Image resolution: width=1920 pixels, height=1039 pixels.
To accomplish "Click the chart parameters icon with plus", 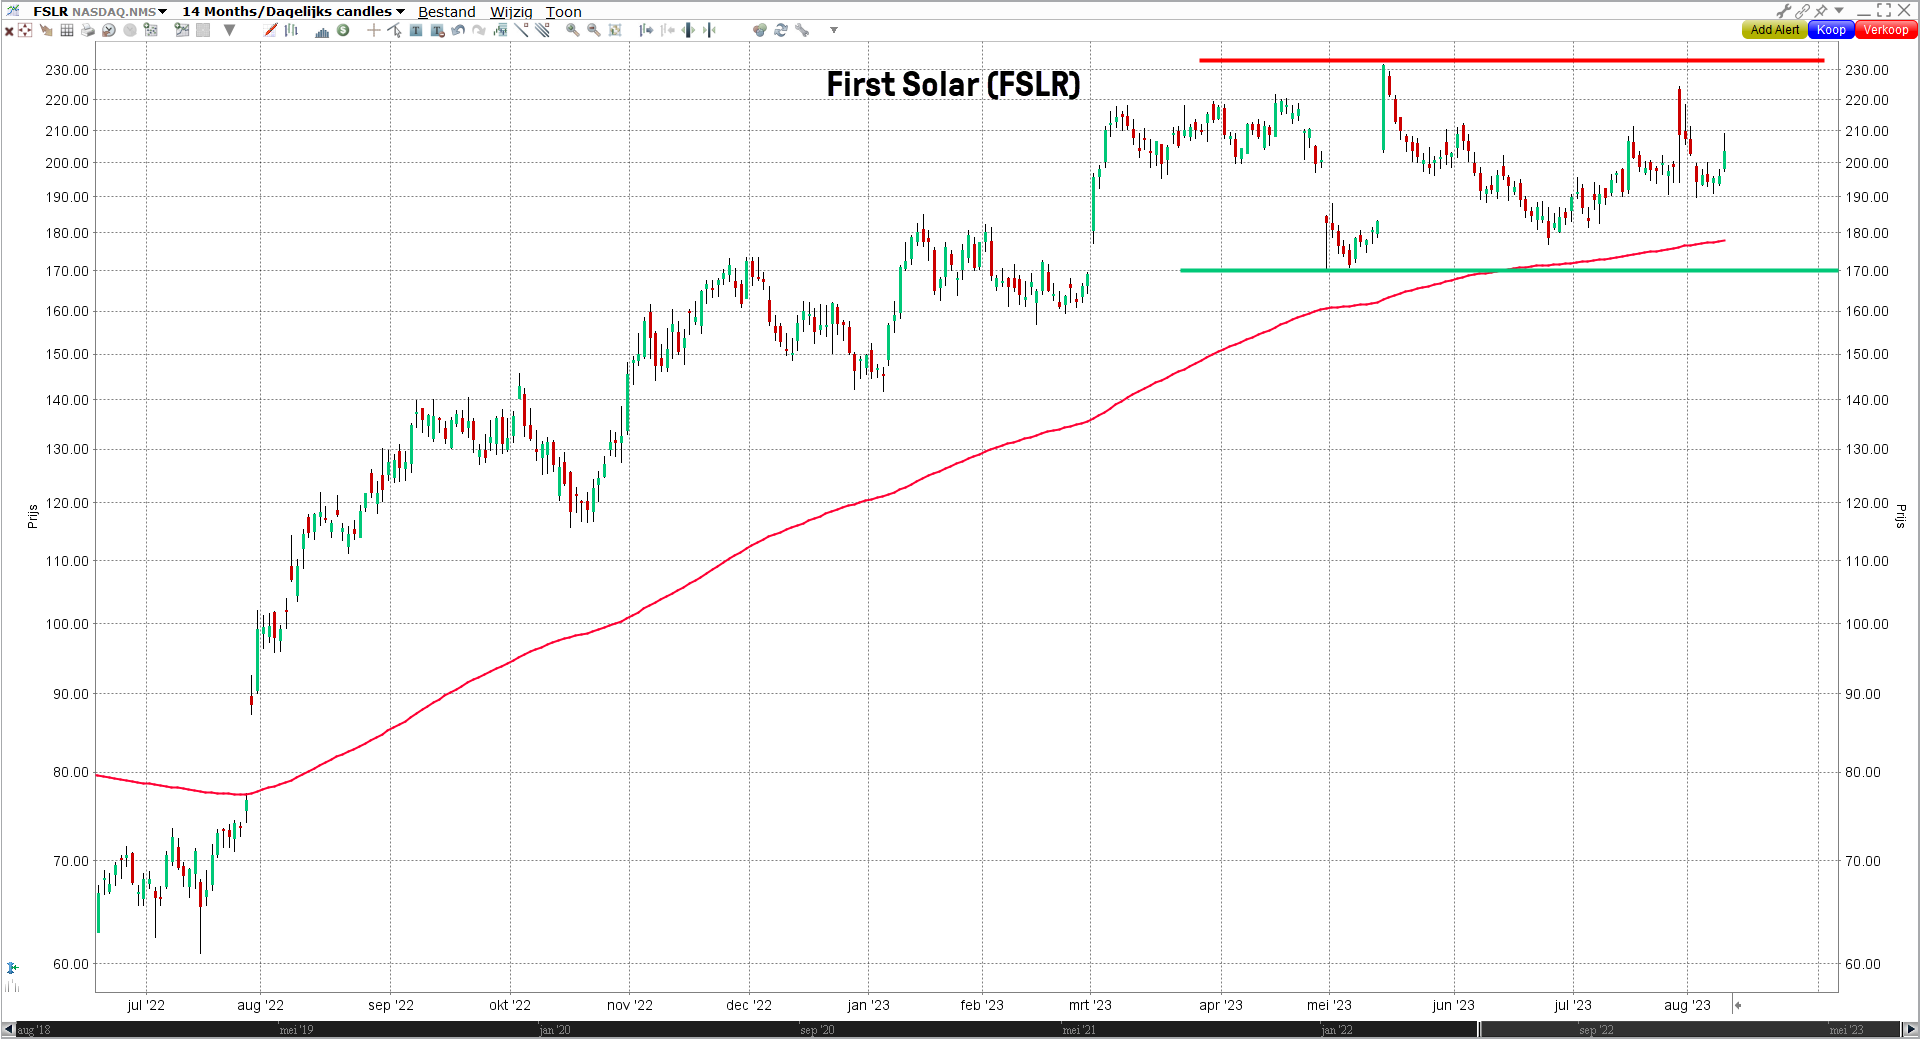I will coord(151,30).
